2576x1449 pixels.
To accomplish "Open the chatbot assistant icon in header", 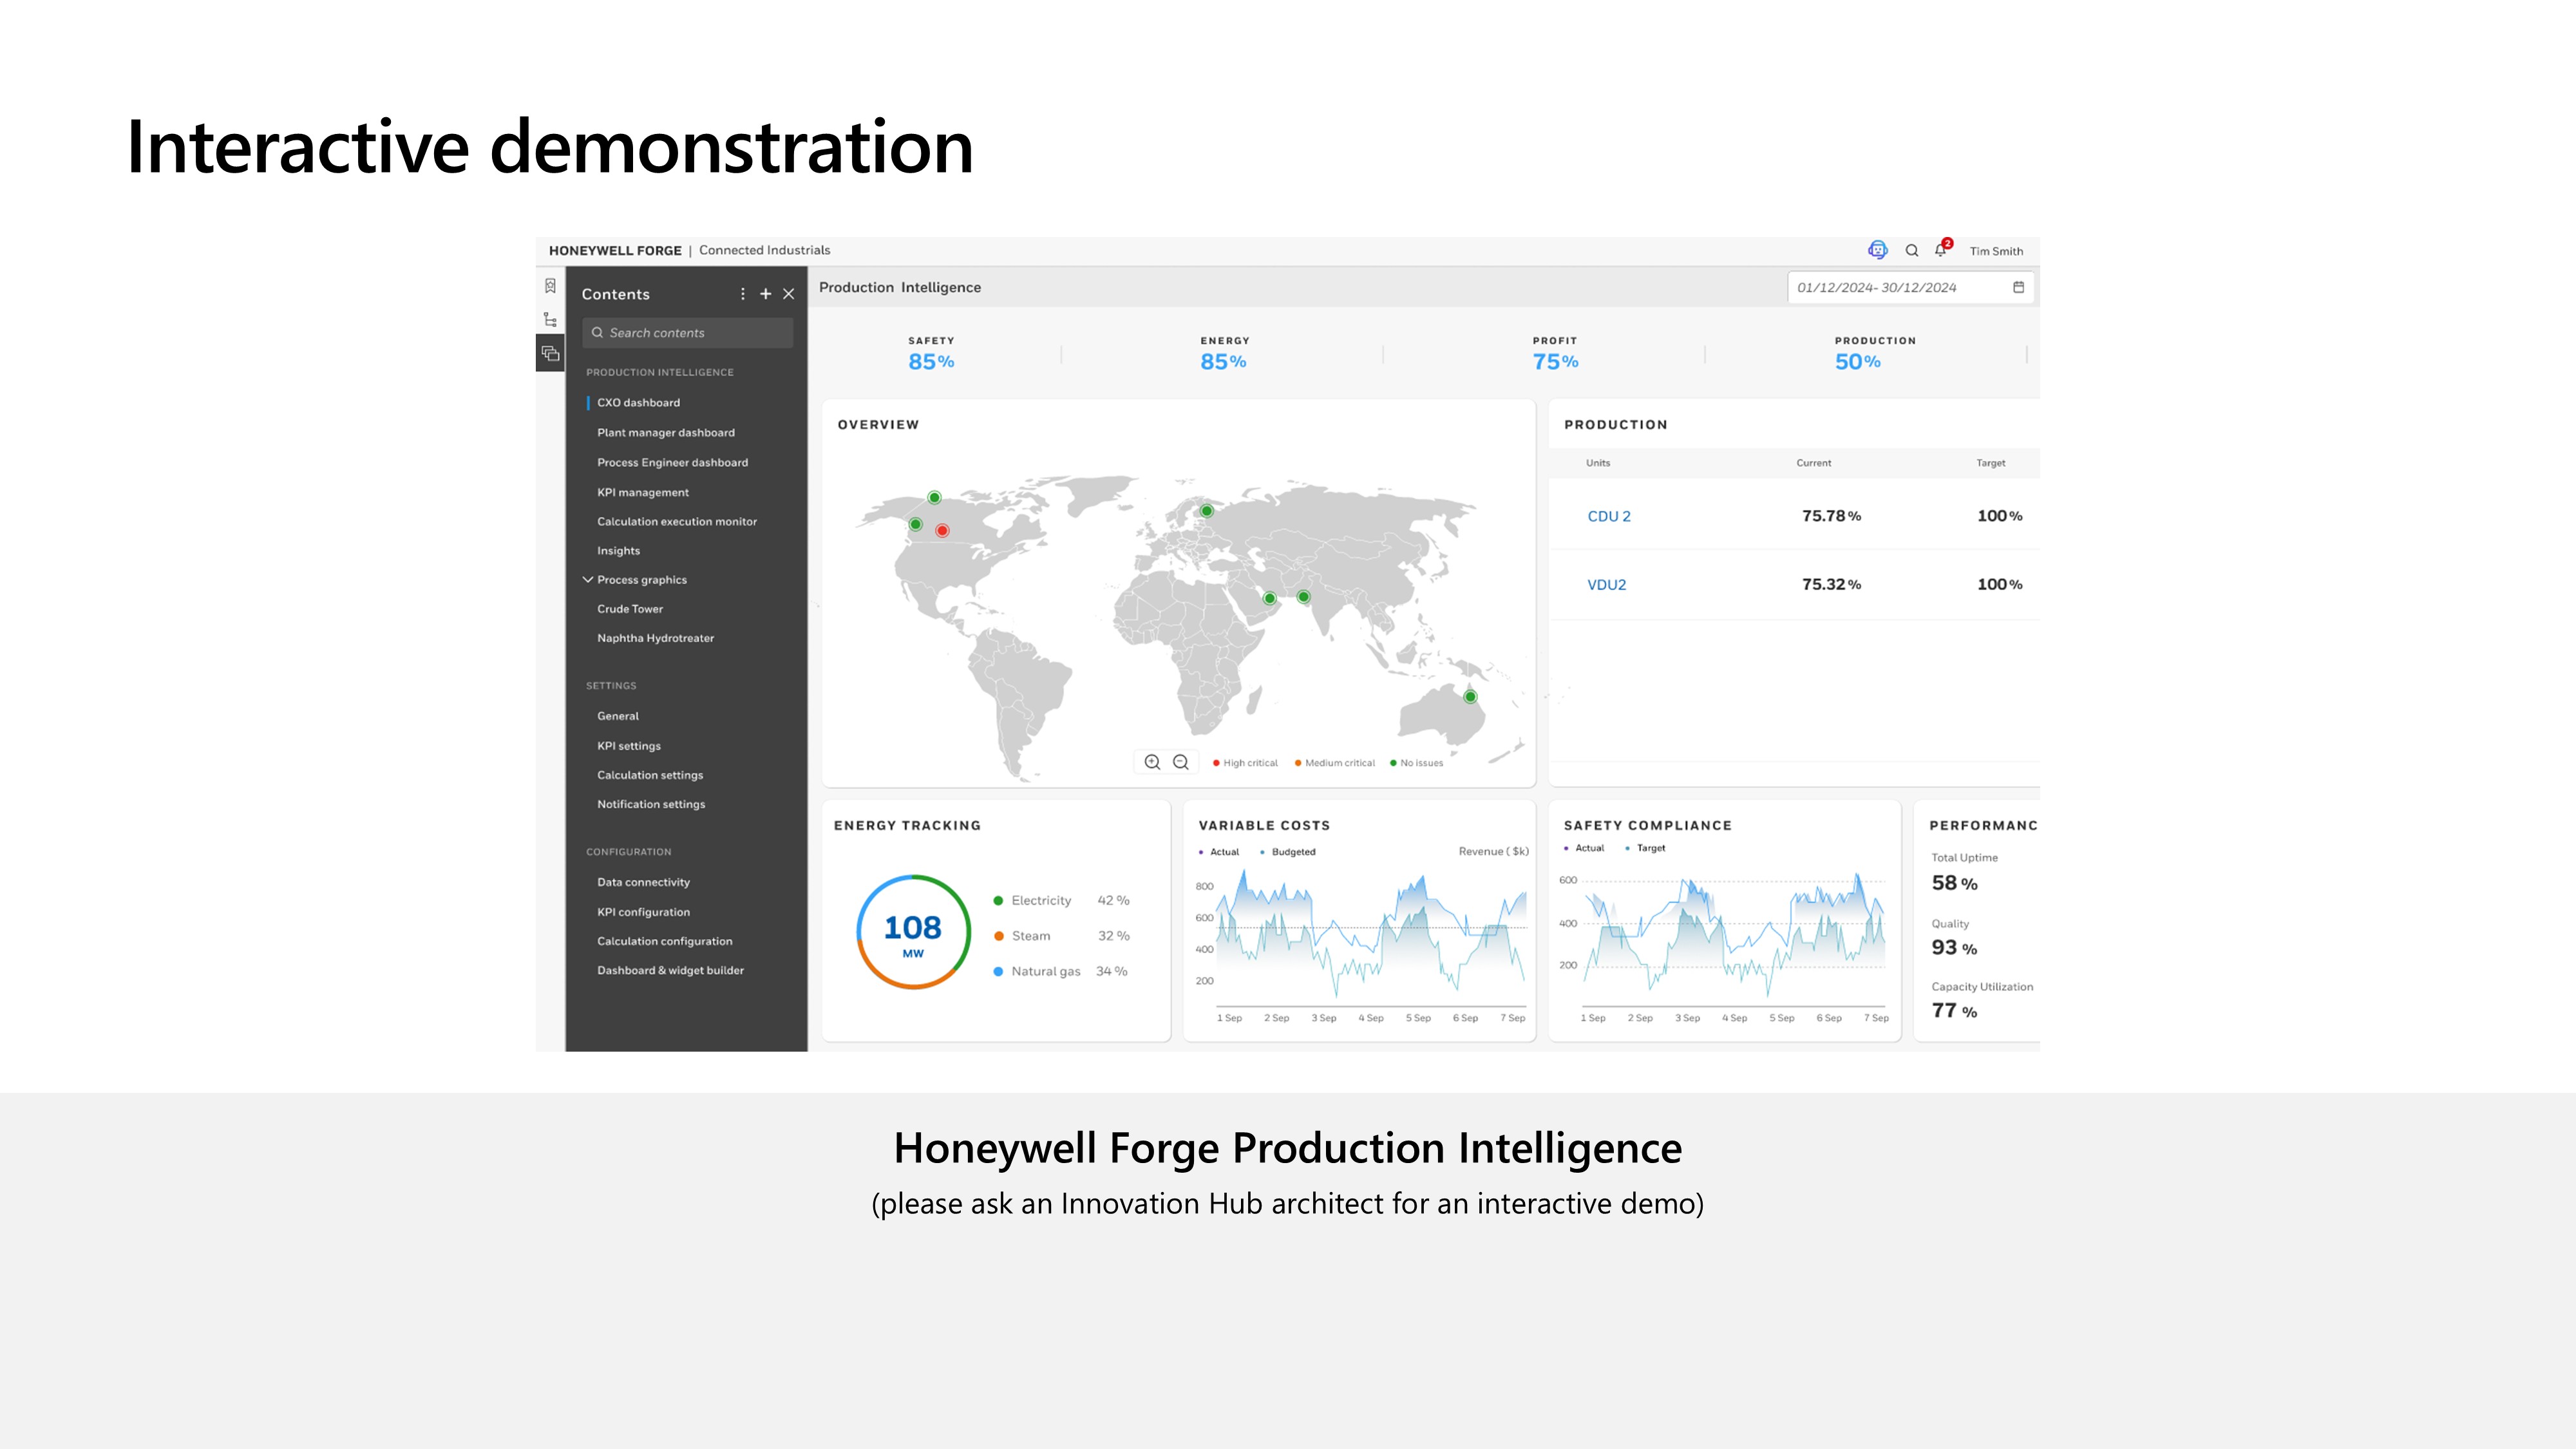I will (x=1877, y=250).
